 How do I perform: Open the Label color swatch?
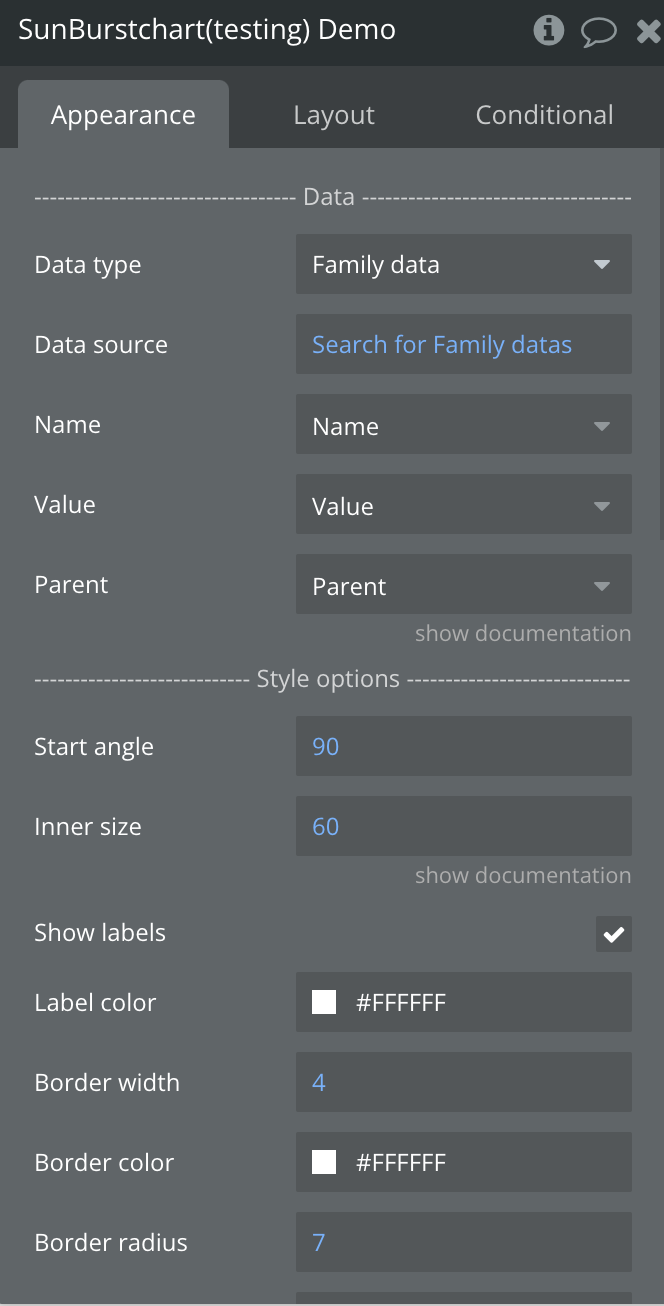point(324,1002)
